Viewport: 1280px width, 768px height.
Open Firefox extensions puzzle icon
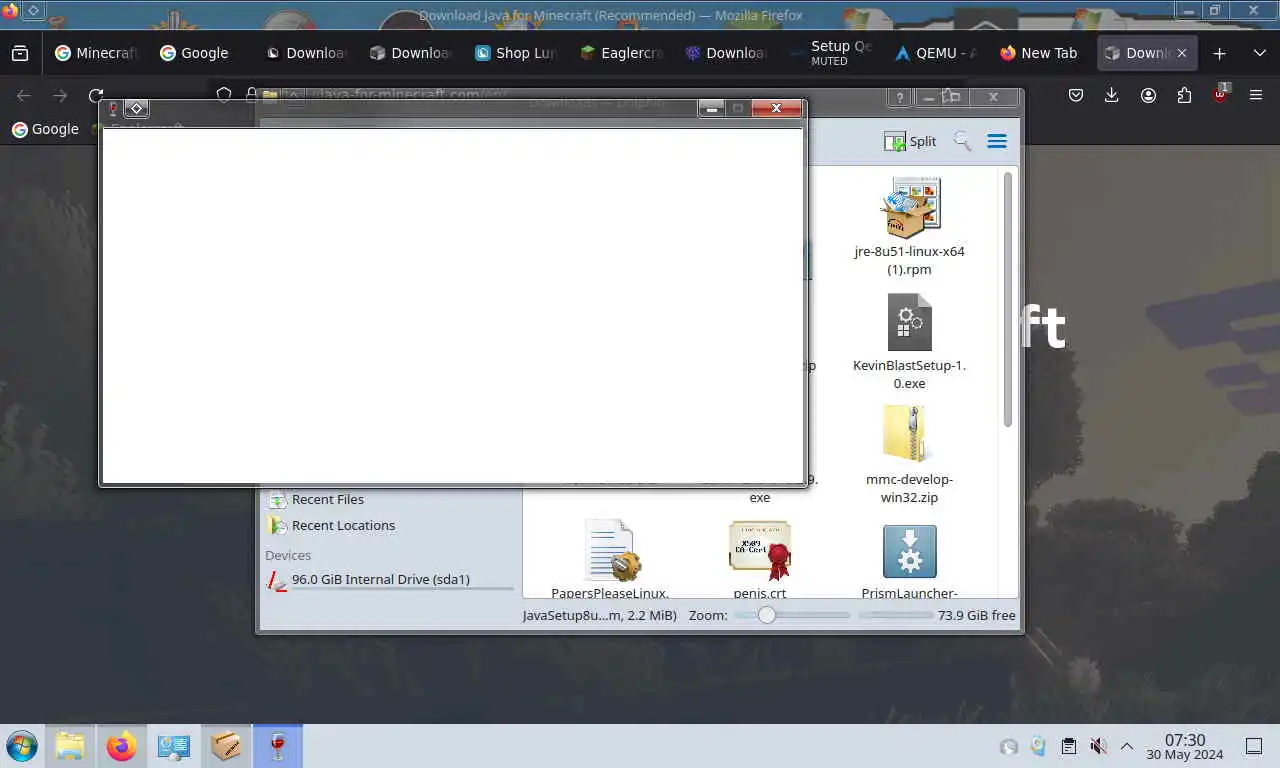(1185, 95)
